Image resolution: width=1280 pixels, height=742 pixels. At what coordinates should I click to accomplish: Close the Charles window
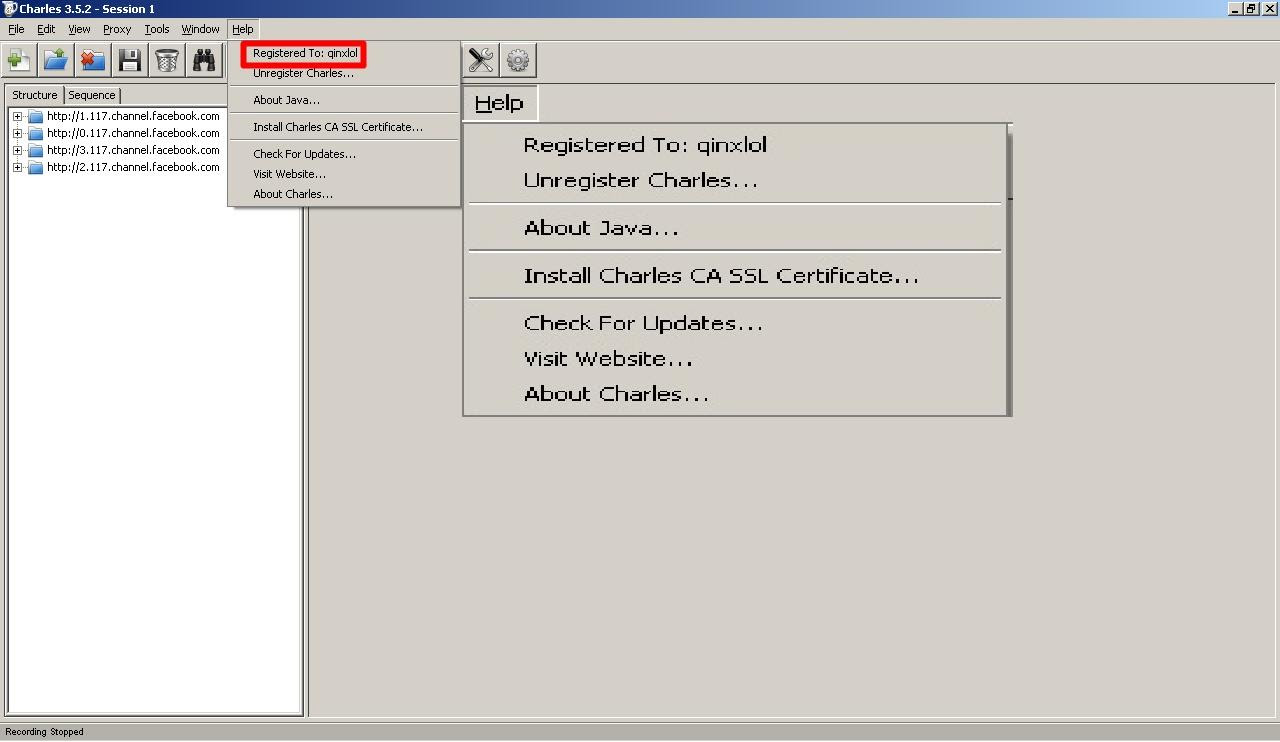pyautogui.click(x=1270, y=8)
